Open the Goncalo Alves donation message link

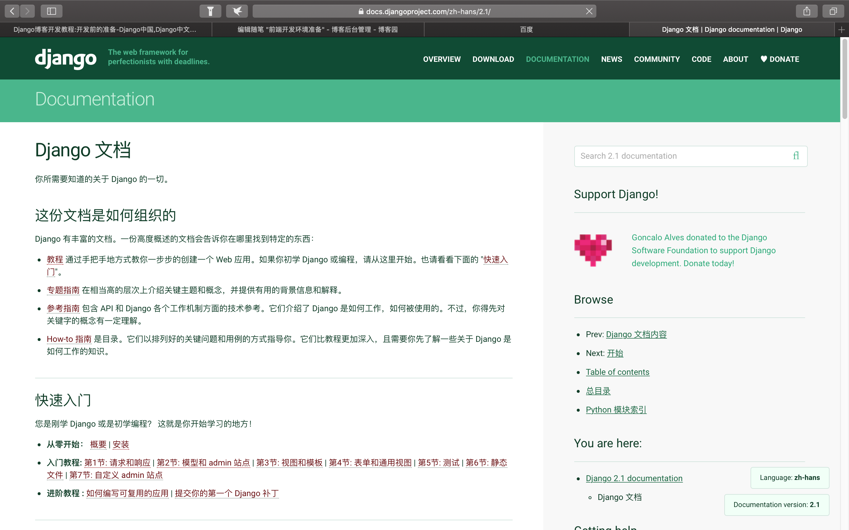pos(703,250)
